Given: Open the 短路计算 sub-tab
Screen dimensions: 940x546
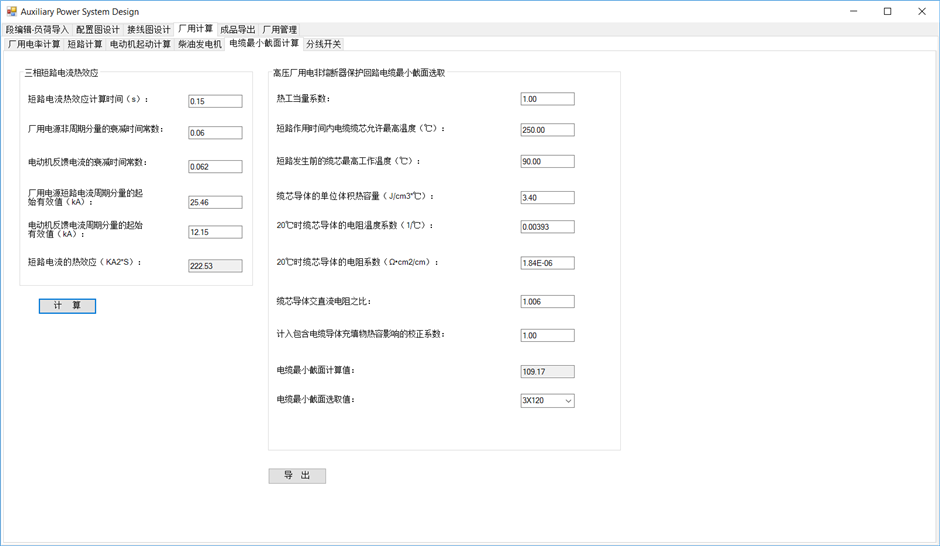Looking at the screenshot, I should (85, 44).
